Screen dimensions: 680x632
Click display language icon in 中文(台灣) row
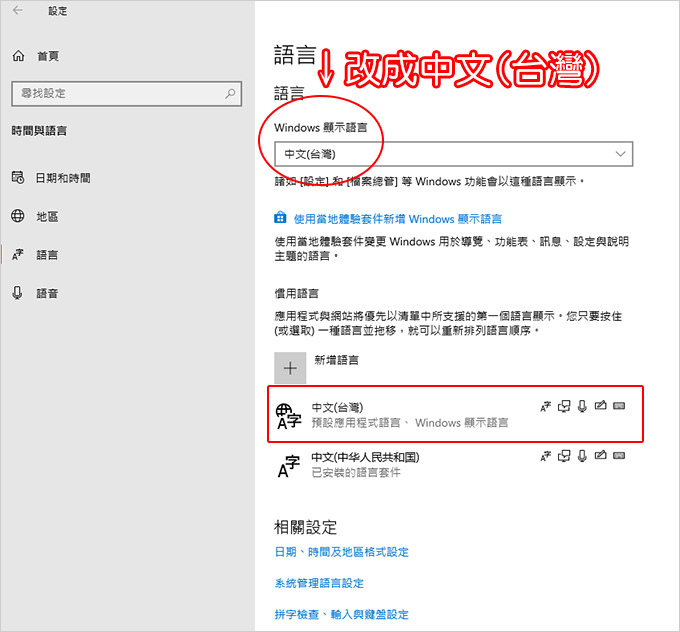tap(546, 406)
